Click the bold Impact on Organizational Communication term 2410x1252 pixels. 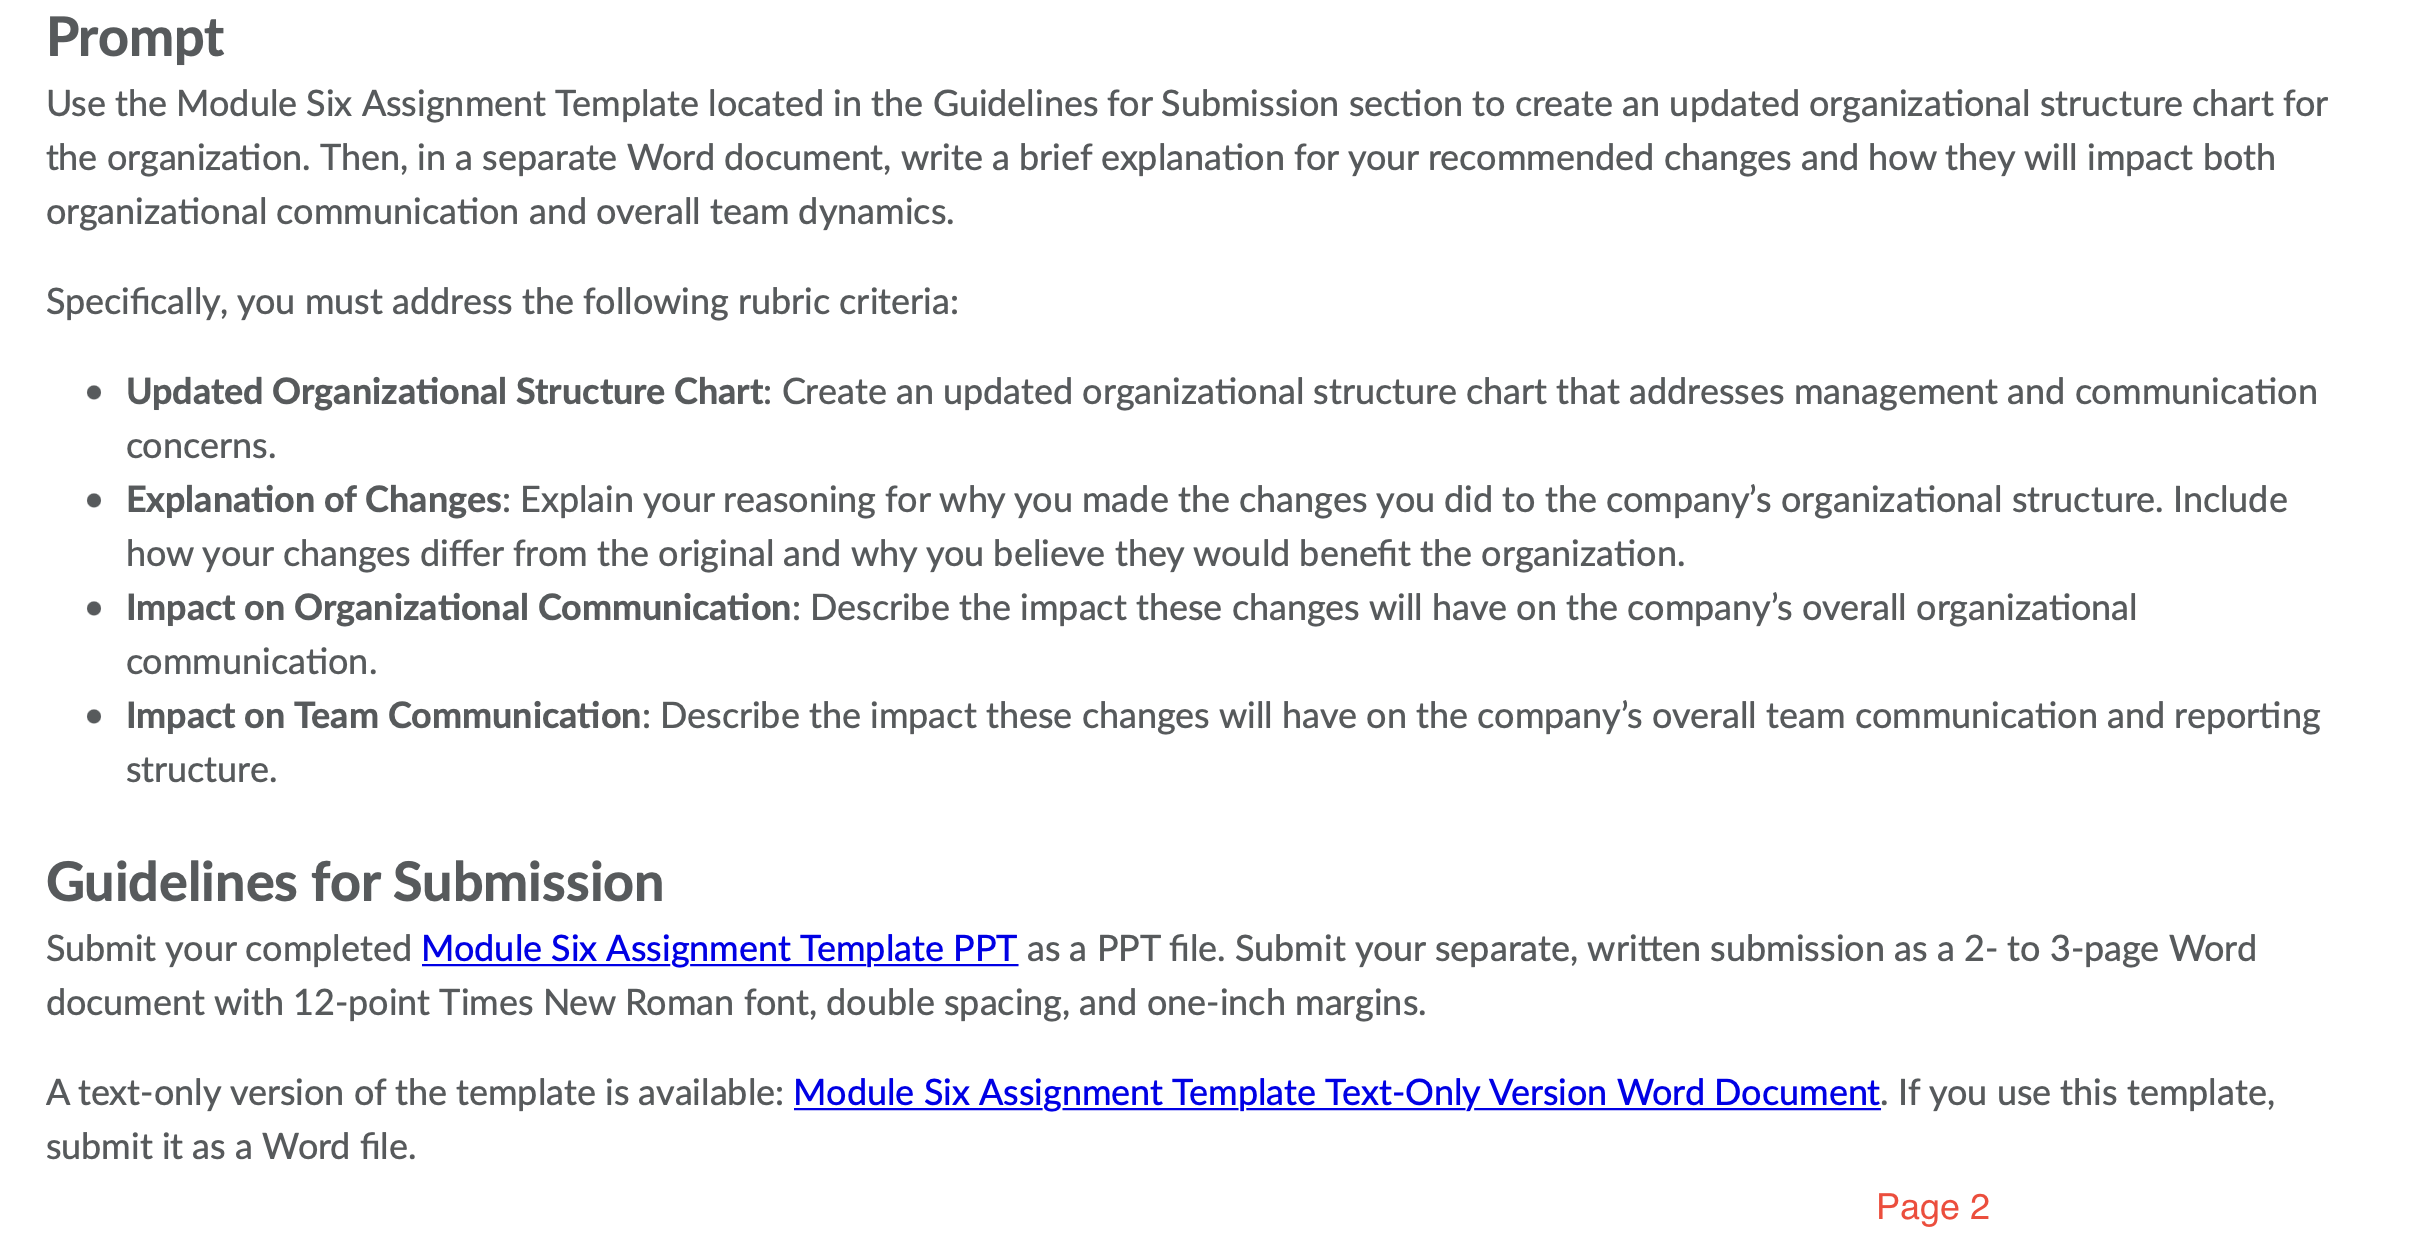coord(458,608)
